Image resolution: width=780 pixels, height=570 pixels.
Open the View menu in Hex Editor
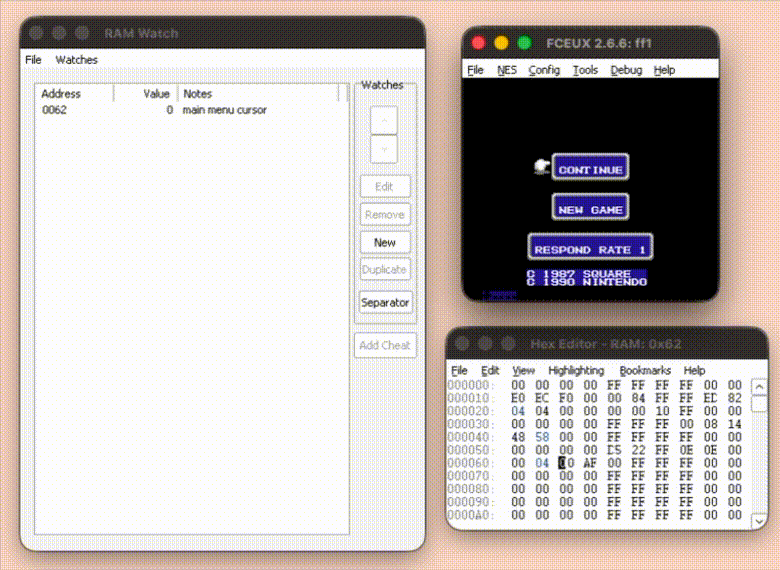click(523, 371)
